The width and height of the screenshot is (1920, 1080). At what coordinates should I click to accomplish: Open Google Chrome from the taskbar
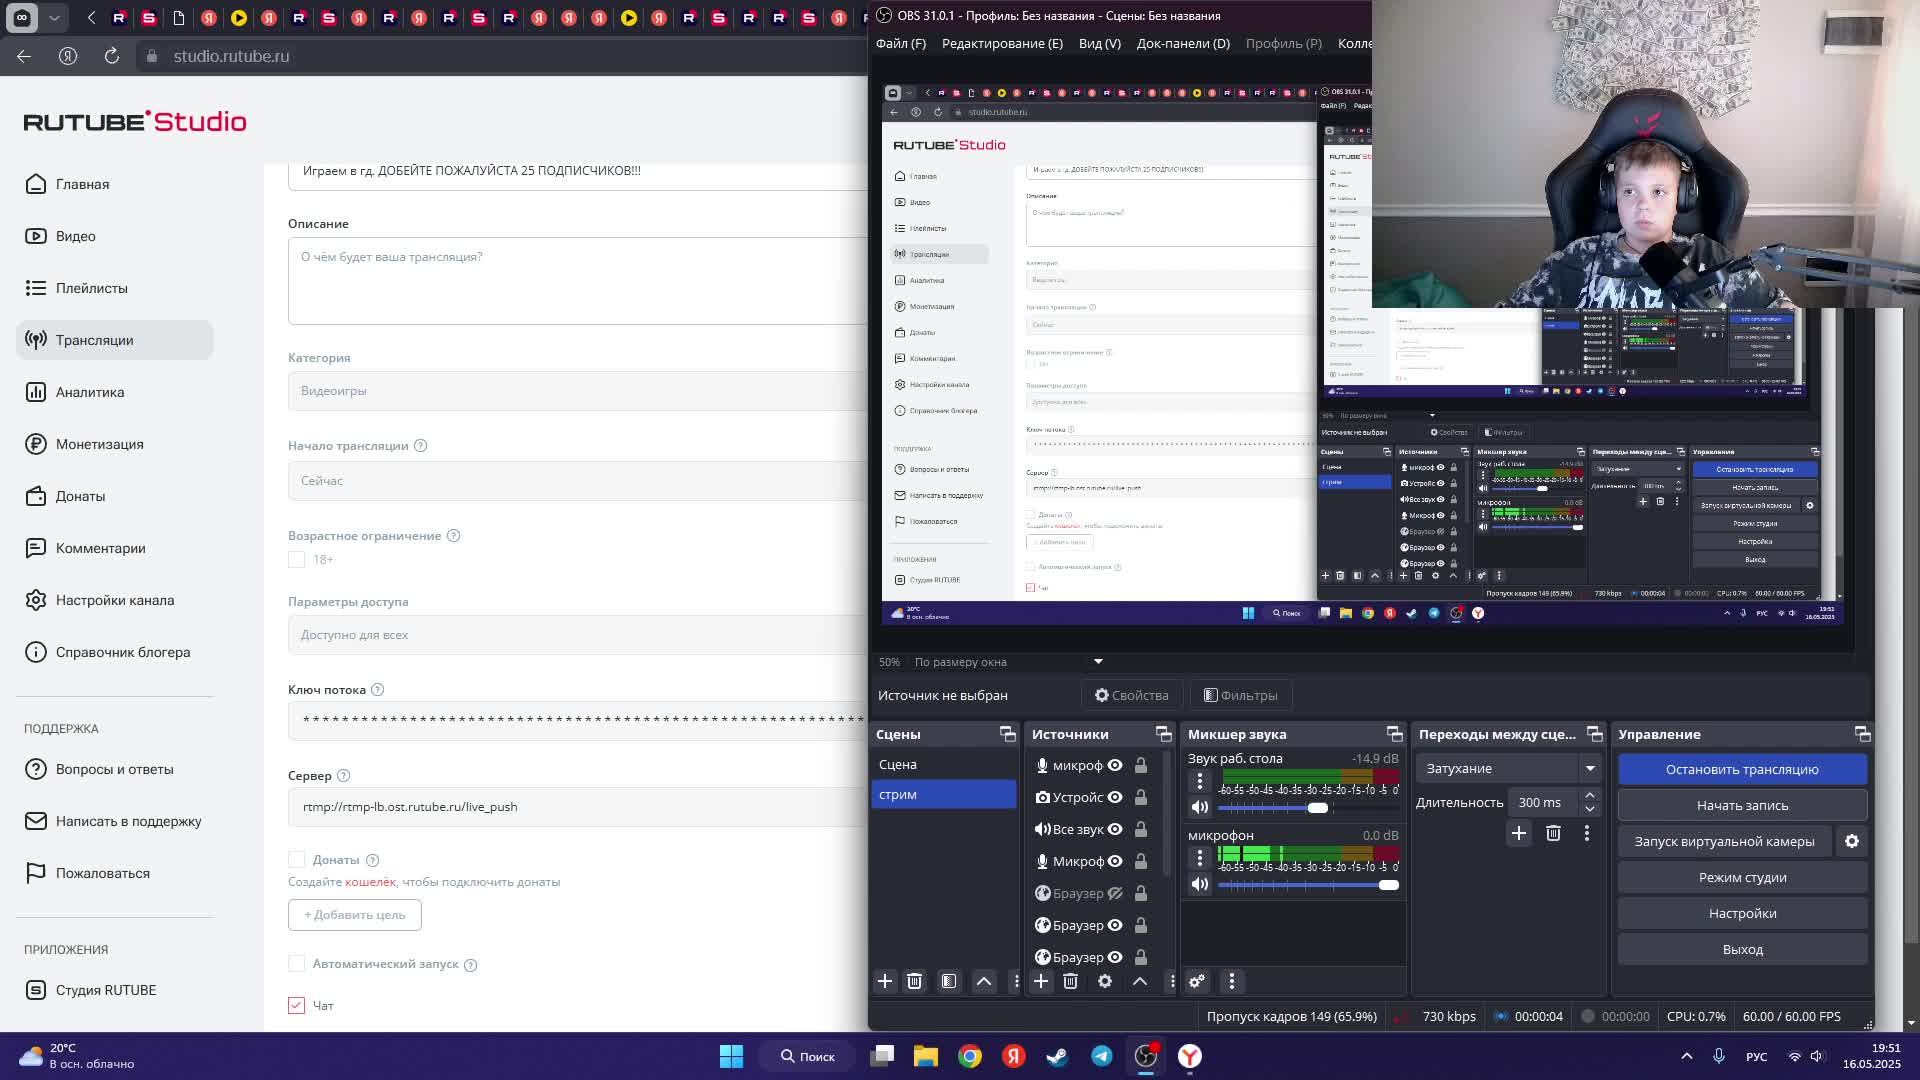pos(970,1056)
